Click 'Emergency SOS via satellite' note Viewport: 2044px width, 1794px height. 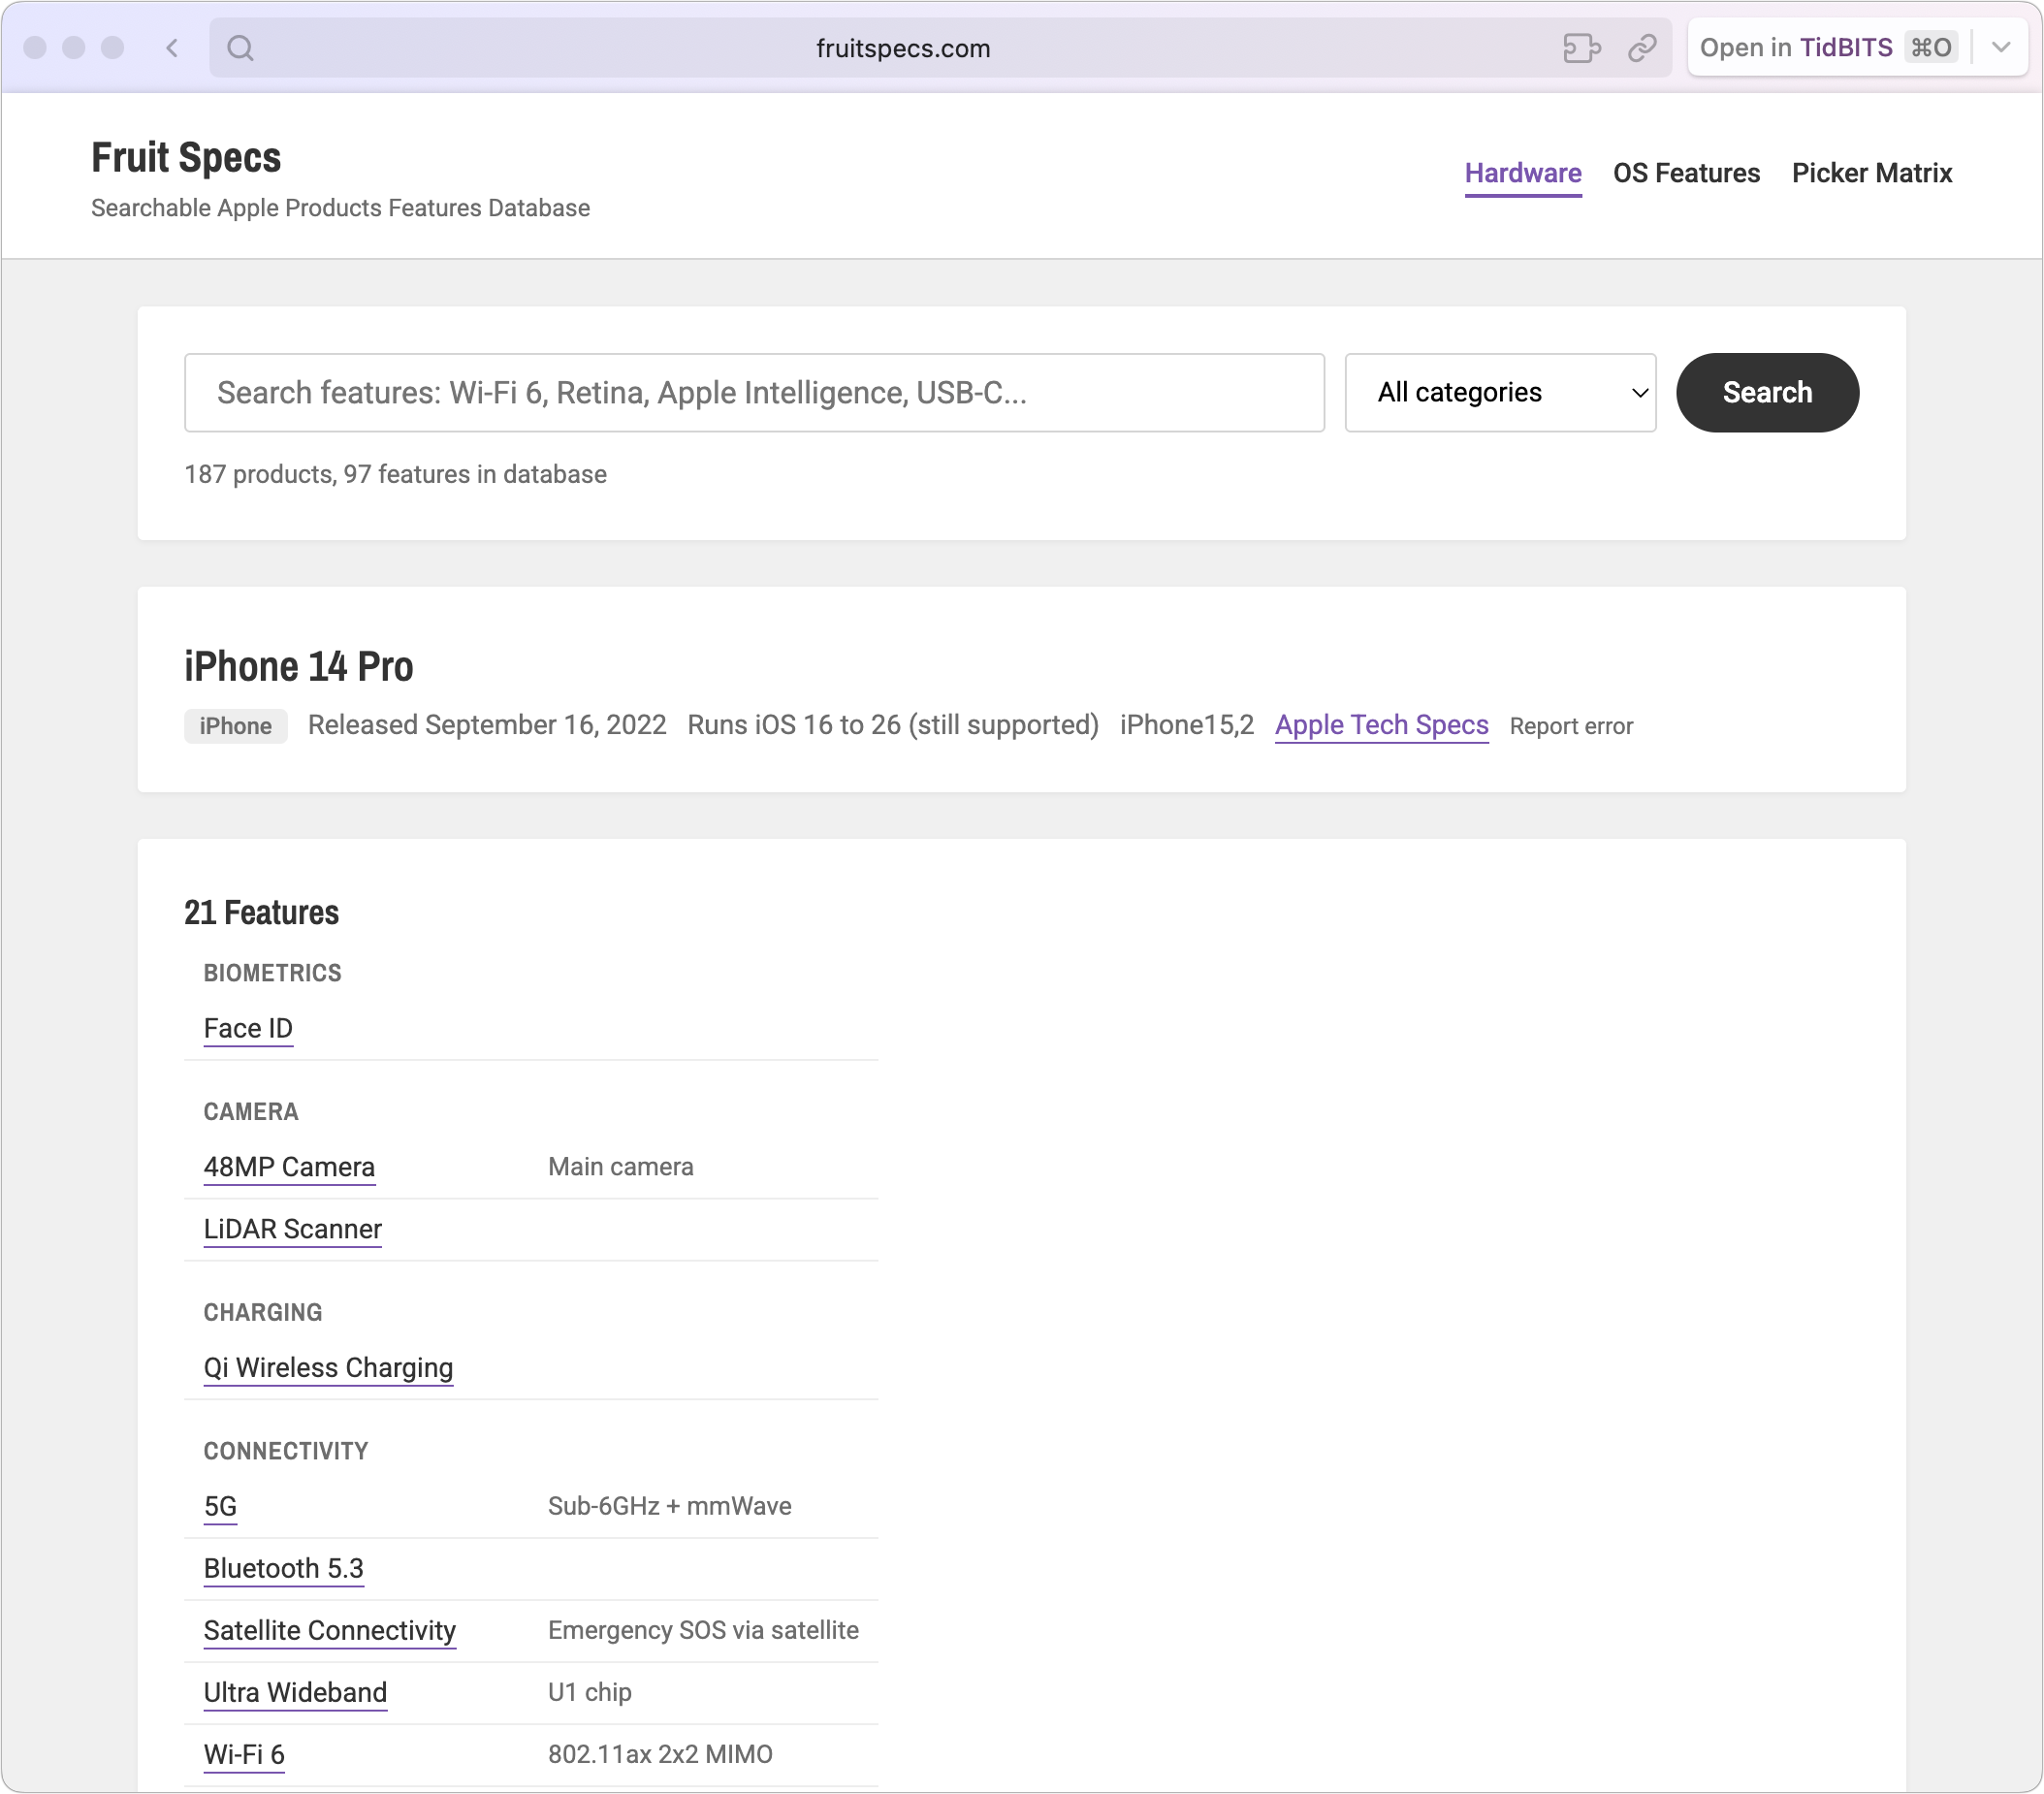pos(703,1631)
